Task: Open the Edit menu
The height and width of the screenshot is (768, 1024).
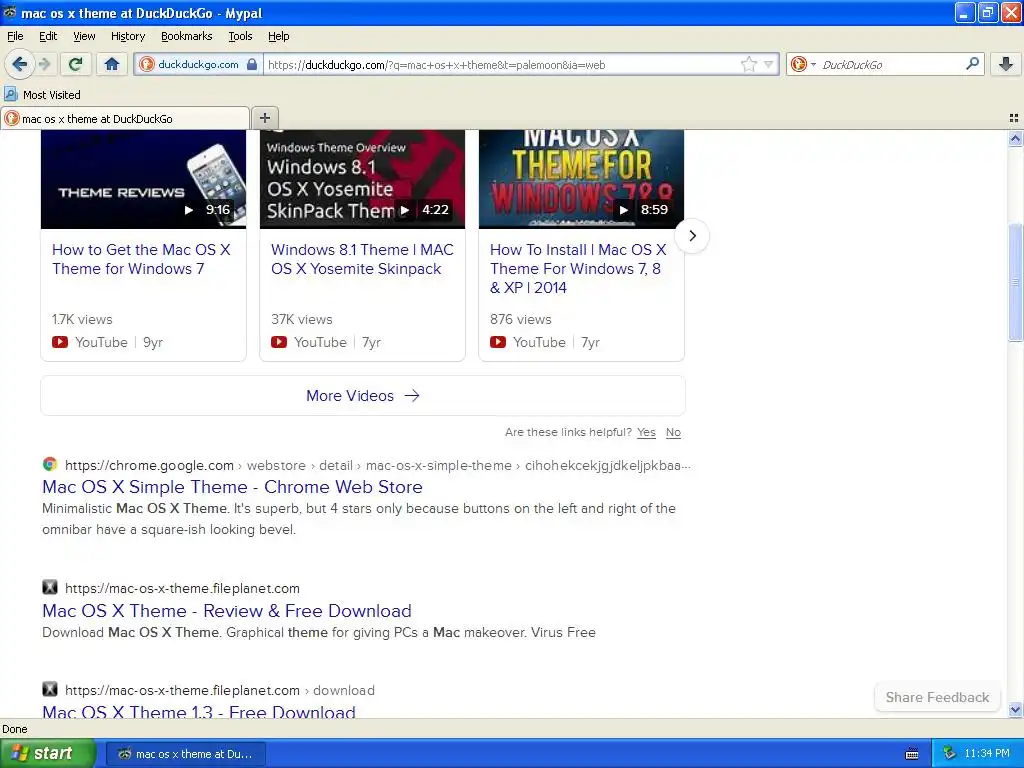Action: (x=48, y=36)
